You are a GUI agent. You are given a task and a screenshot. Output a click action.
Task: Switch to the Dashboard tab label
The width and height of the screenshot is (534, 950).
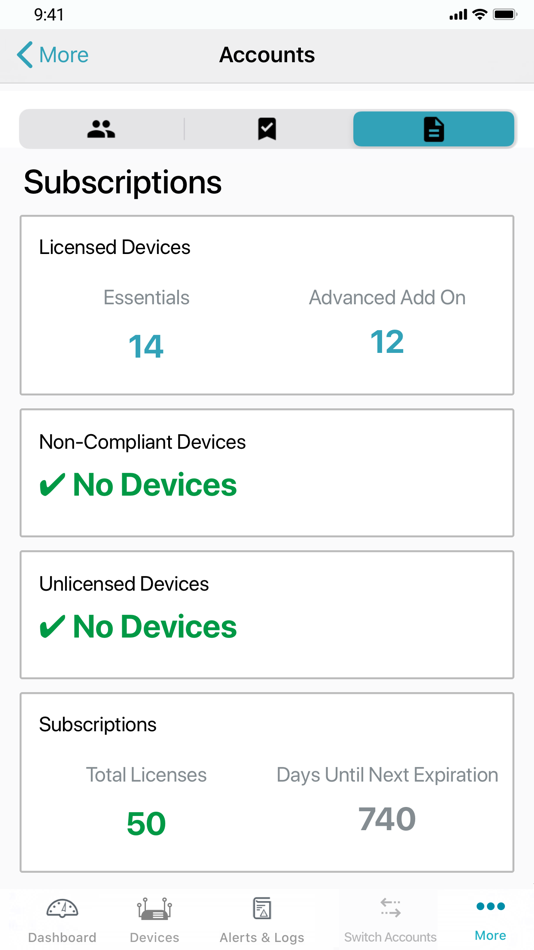pos(62,937)
